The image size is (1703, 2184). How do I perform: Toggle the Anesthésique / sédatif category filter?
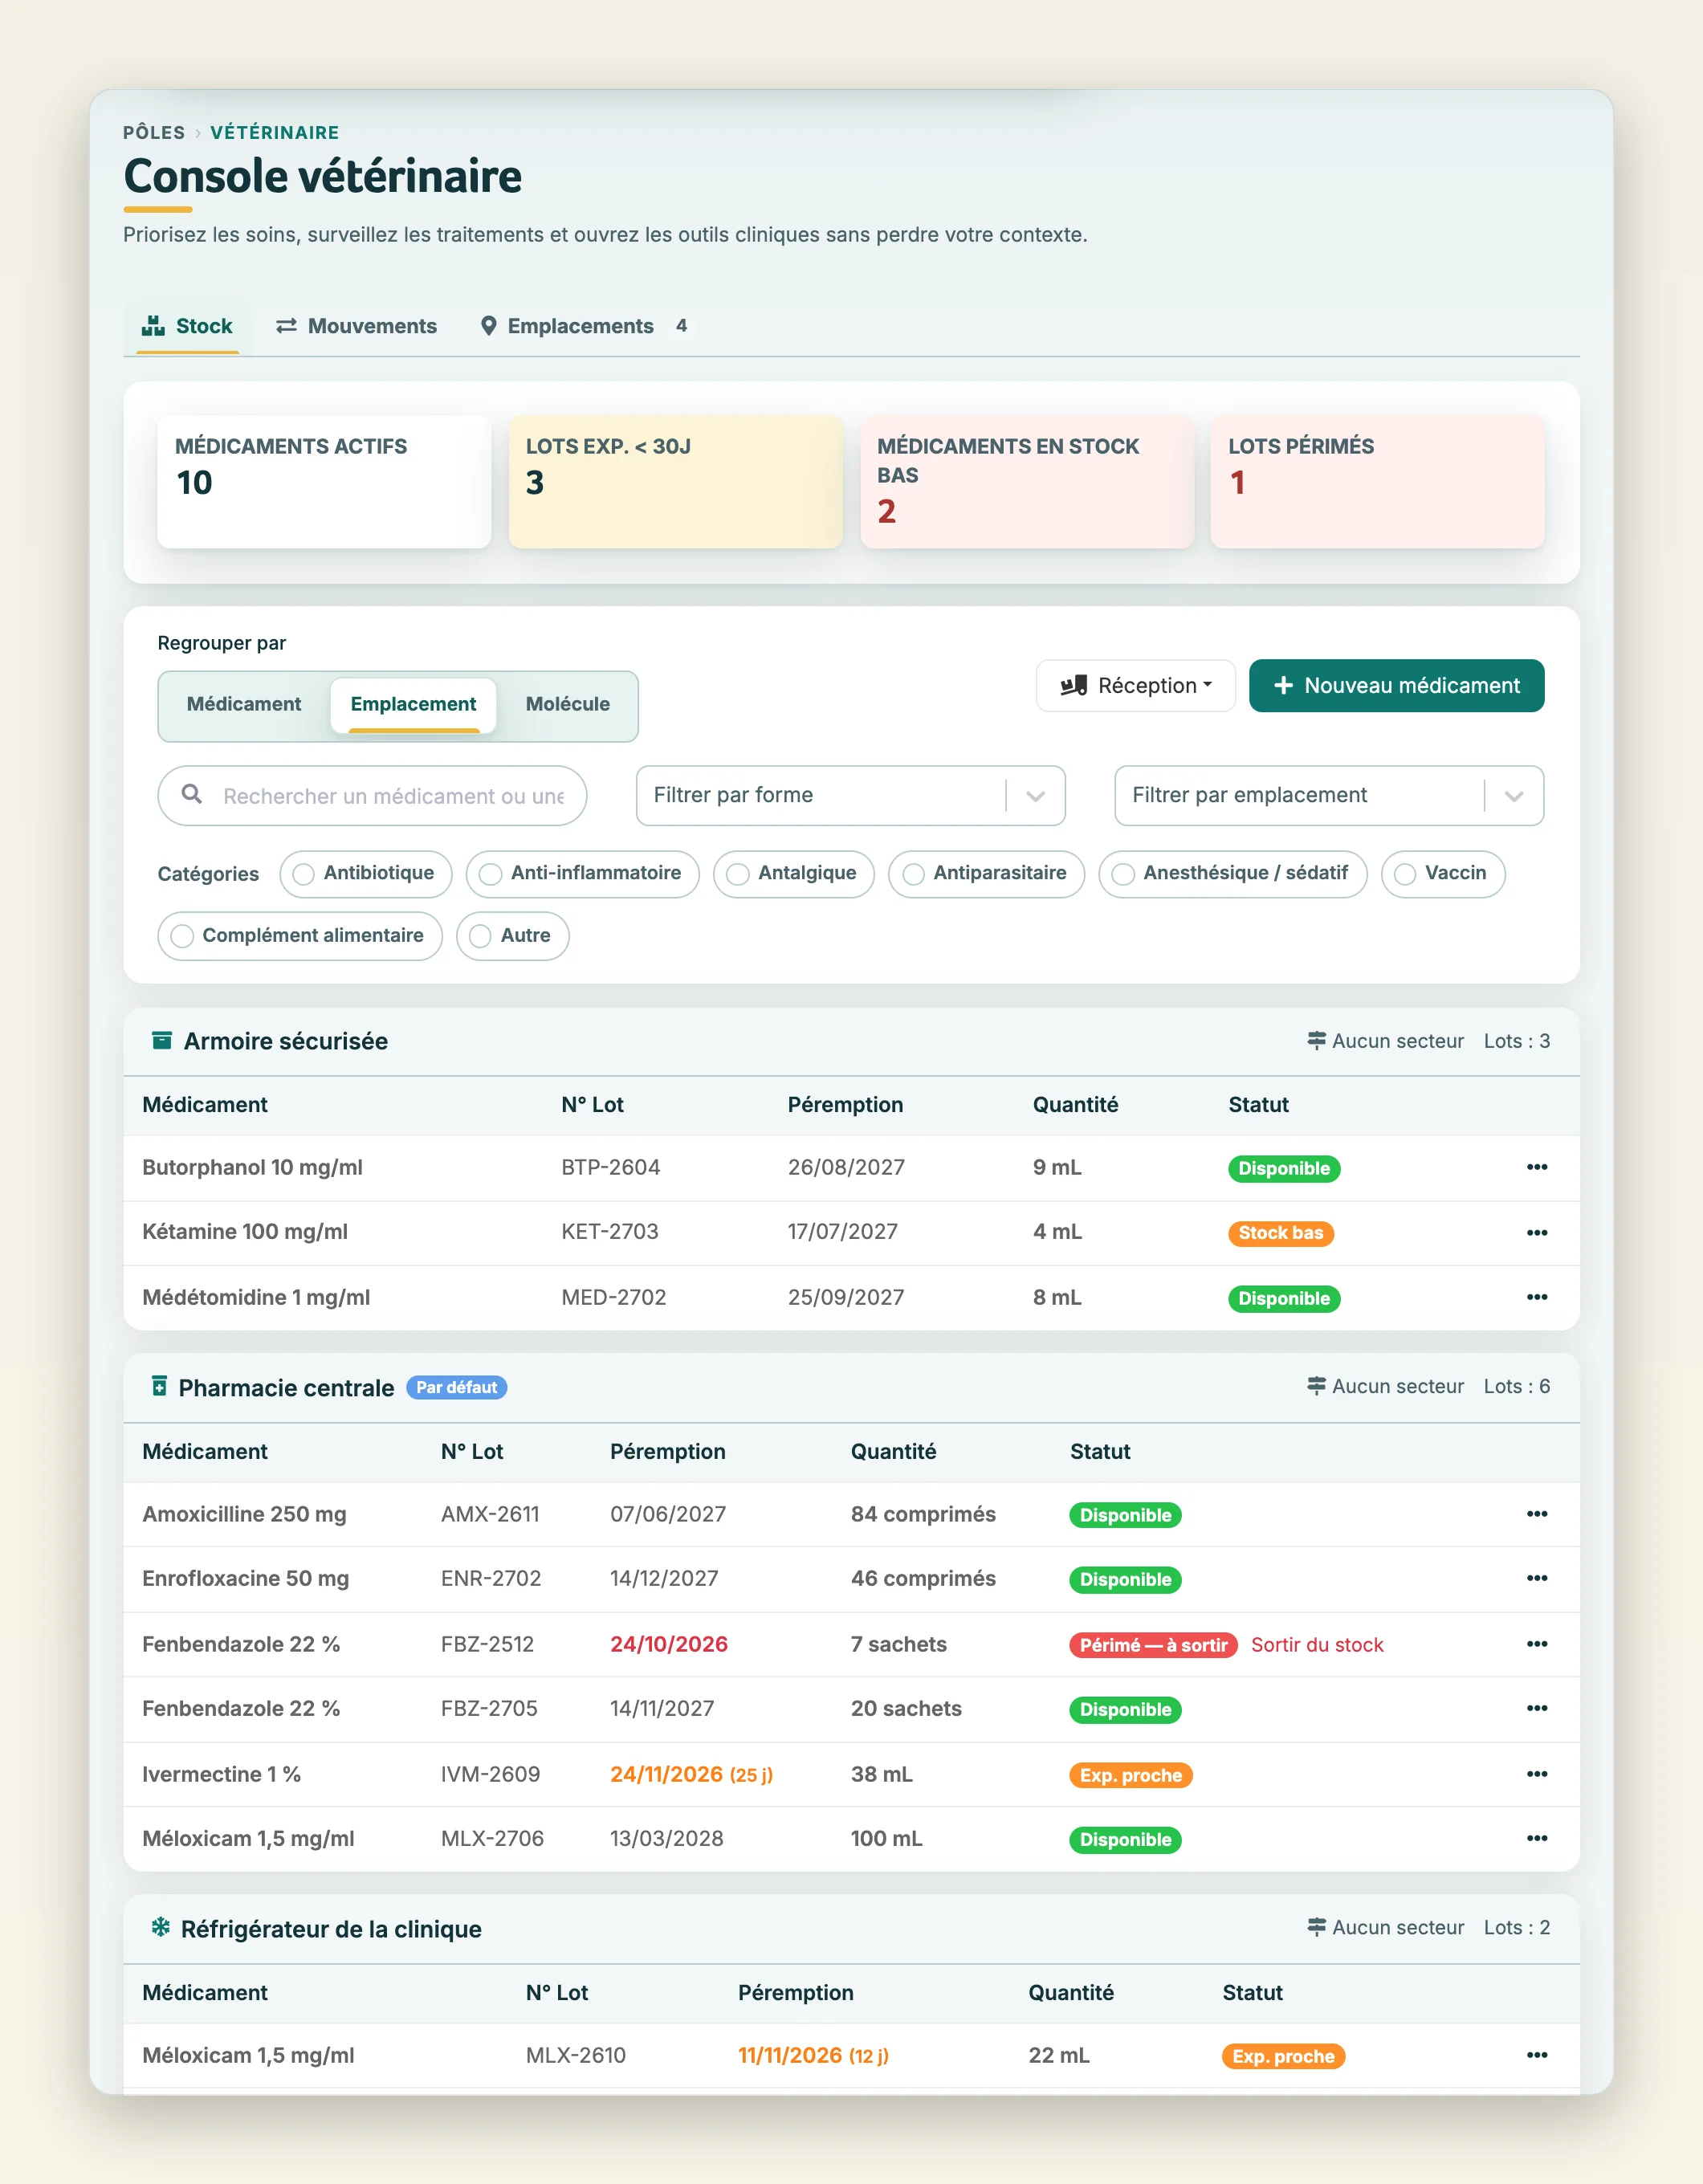coord(1232,874)
